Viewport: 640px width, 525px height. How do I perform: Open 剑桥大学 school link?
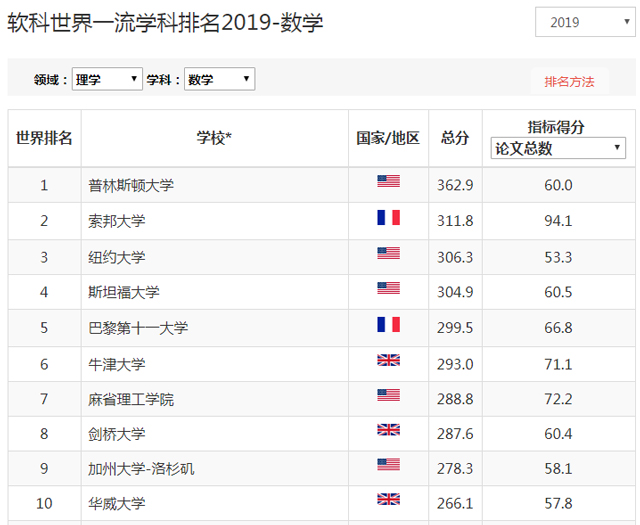pos(117,434)
